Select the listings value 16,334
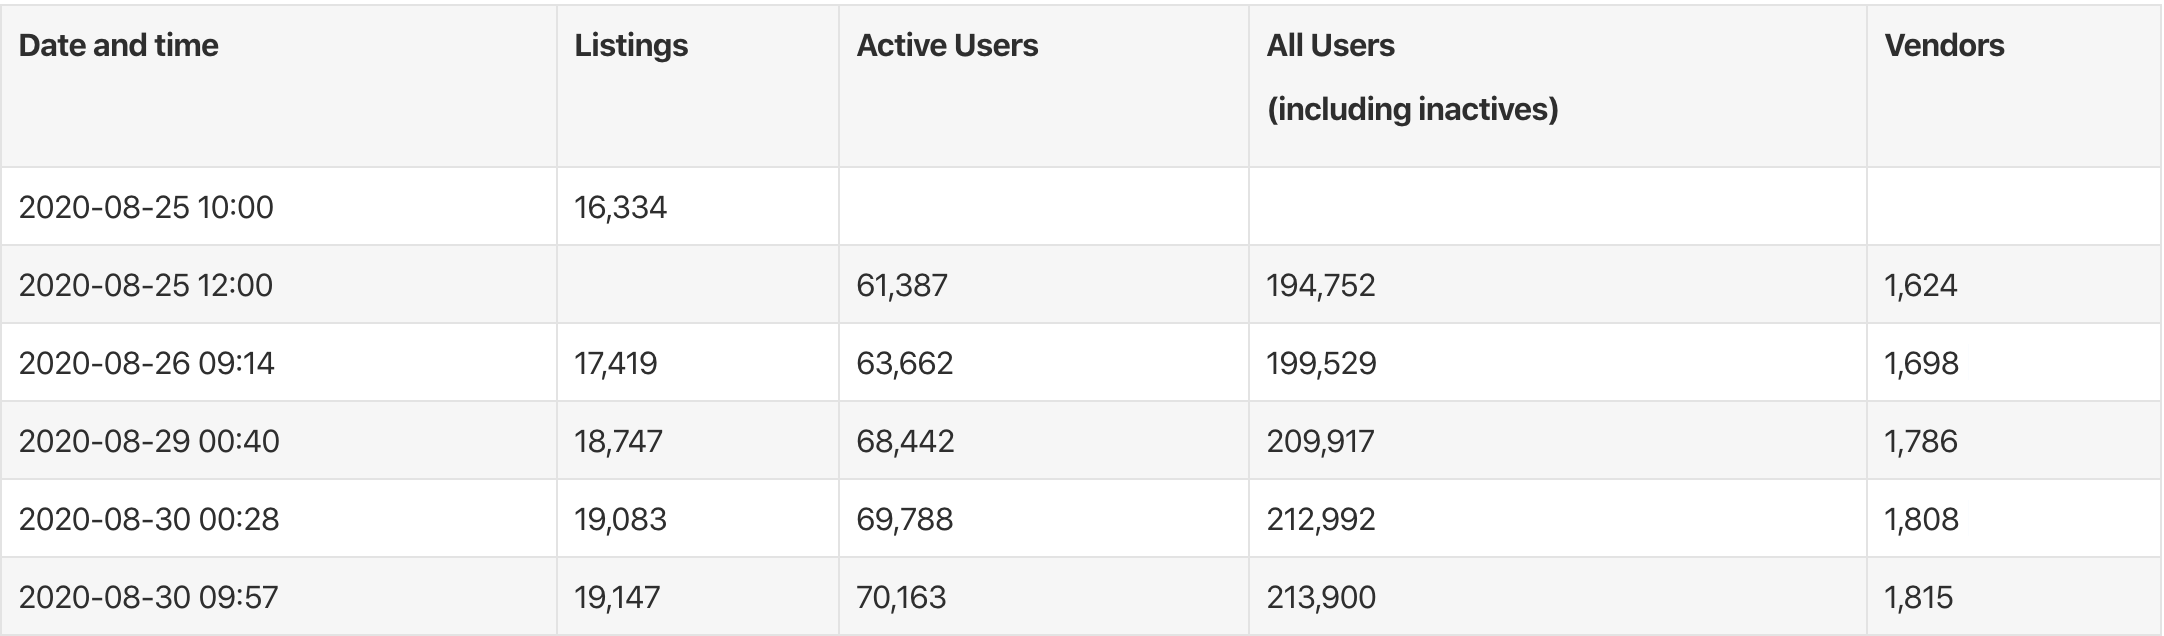Image resolution: width=2164 pixels, height=636 pixels. click(x=620, y=207)
